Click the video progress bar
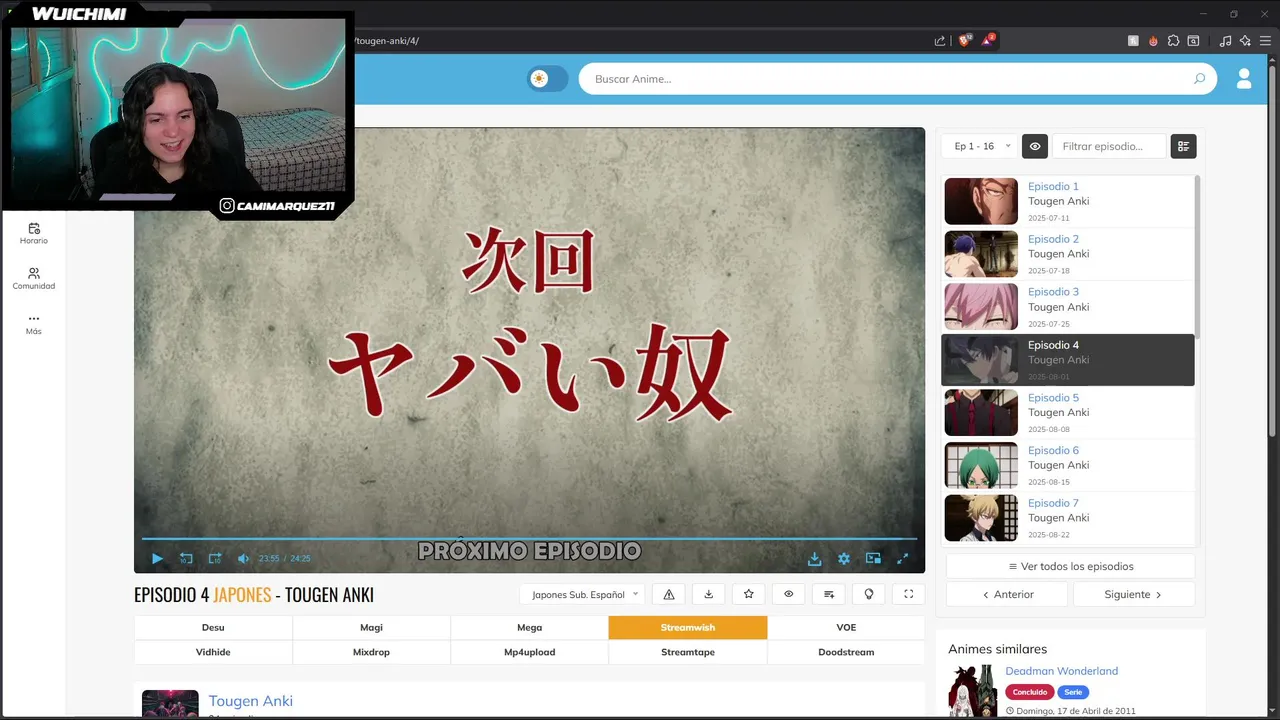 [x=529, y=539]
